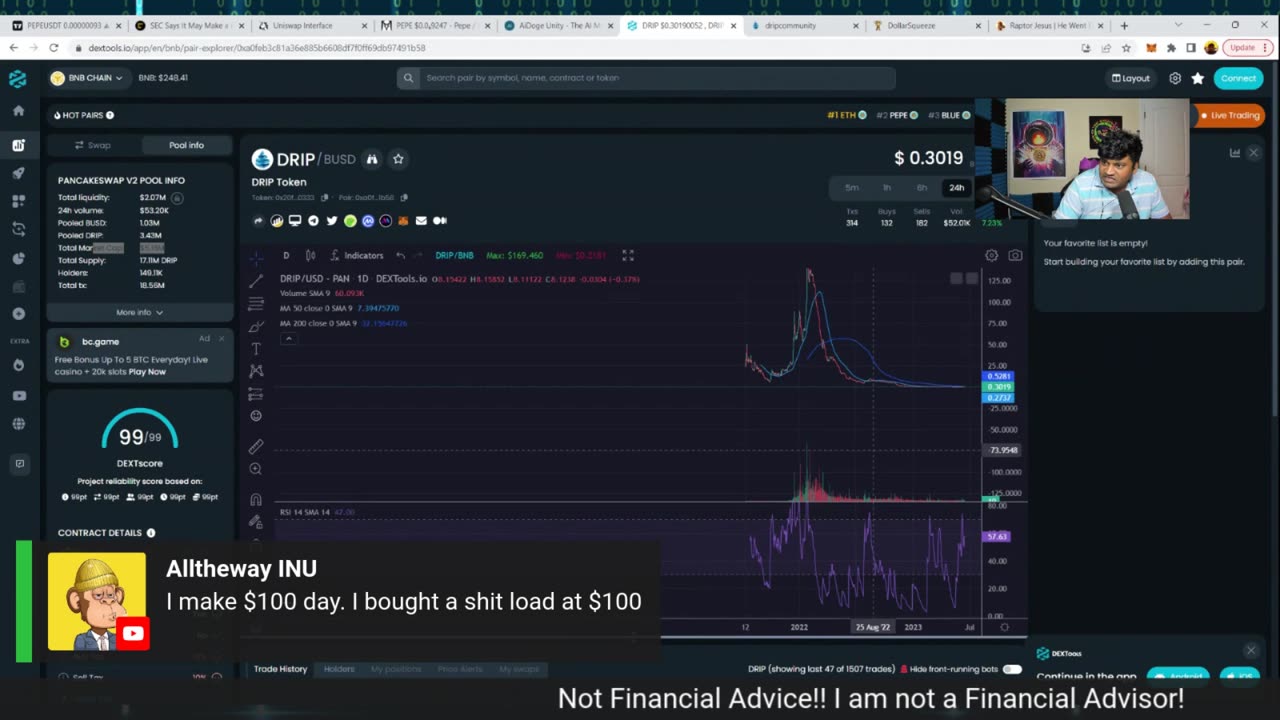Image resolution: width=1280 pixels, height=720 pixels.
Task: Click the binoculars icon next to DRIP/BUSD
Action: 372,159
